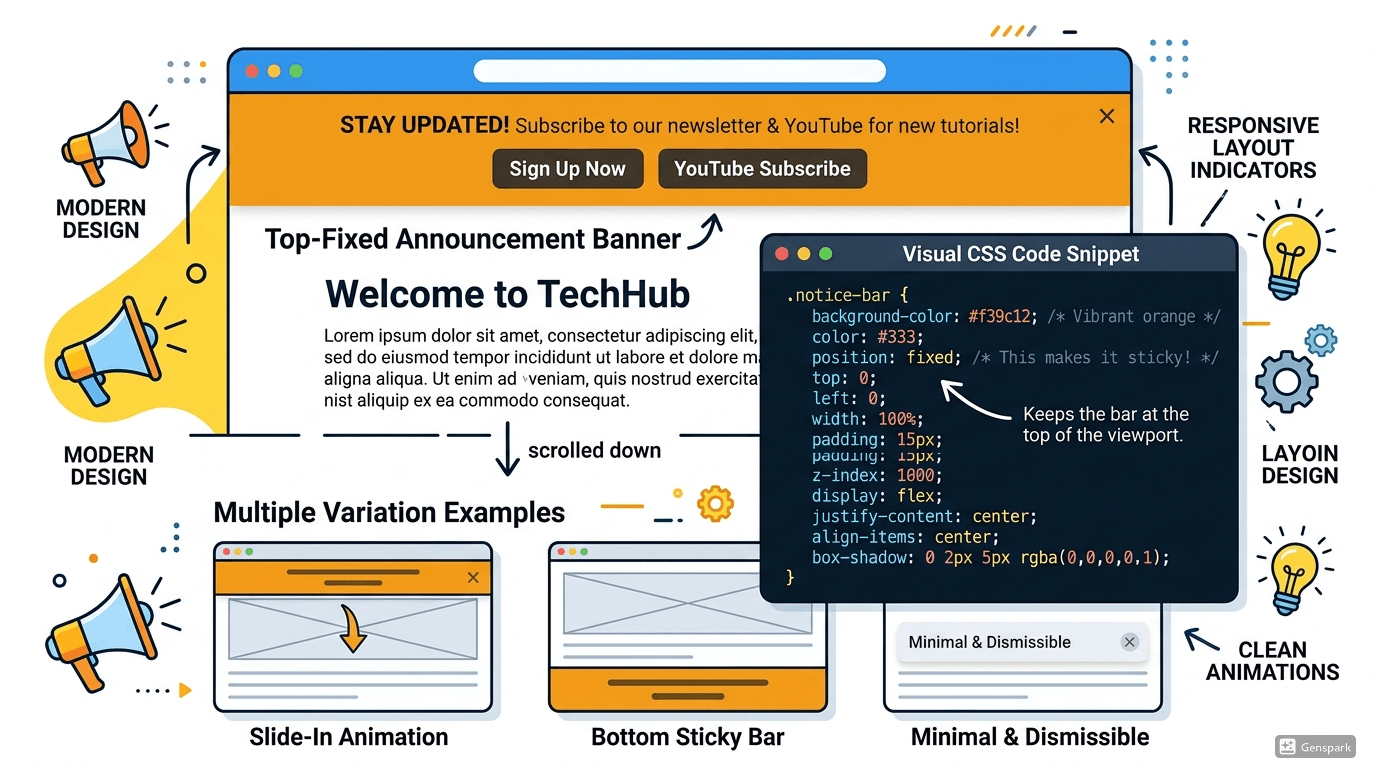The width and height of the screenshot is (1376, 768).
Task: Click the box-shadow code line
Action: pyautogui.click(x=990, y=557)
